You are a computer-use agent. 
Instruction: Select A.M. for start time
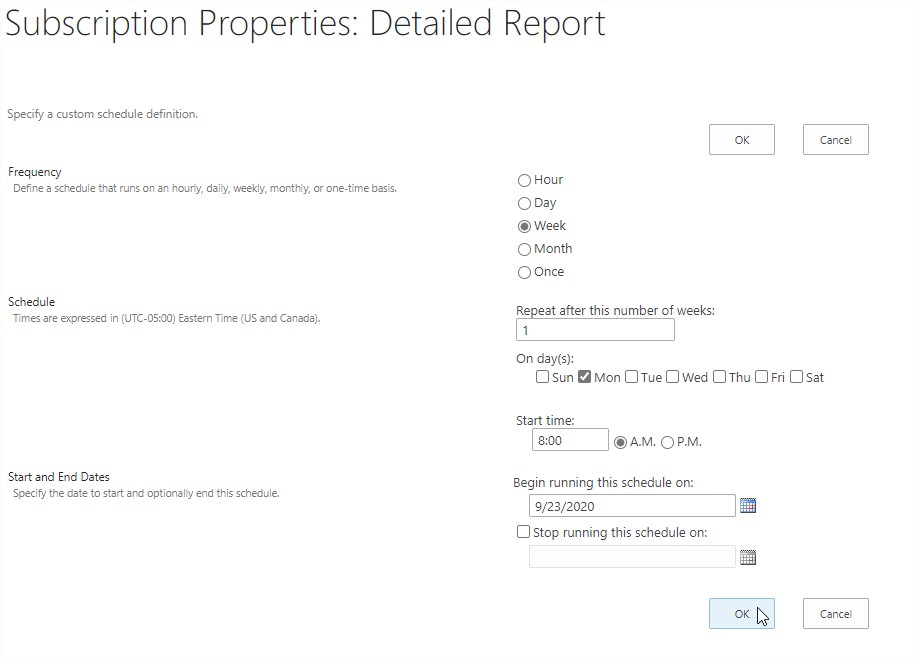[620, 443]
